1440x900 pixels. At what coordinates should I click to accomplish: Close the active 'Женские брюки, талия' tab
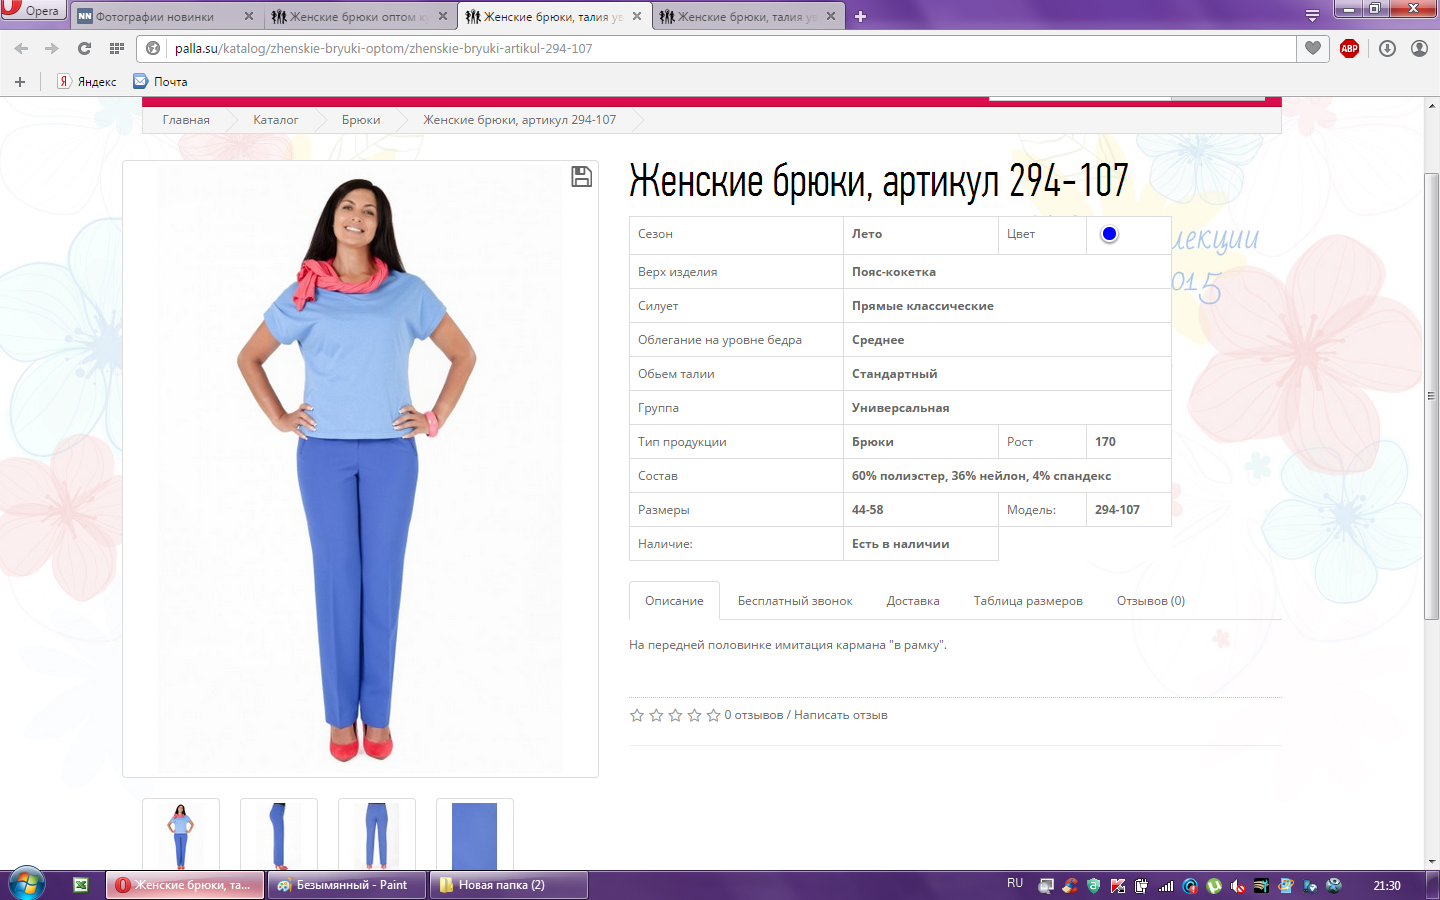[x=637, y=16]
